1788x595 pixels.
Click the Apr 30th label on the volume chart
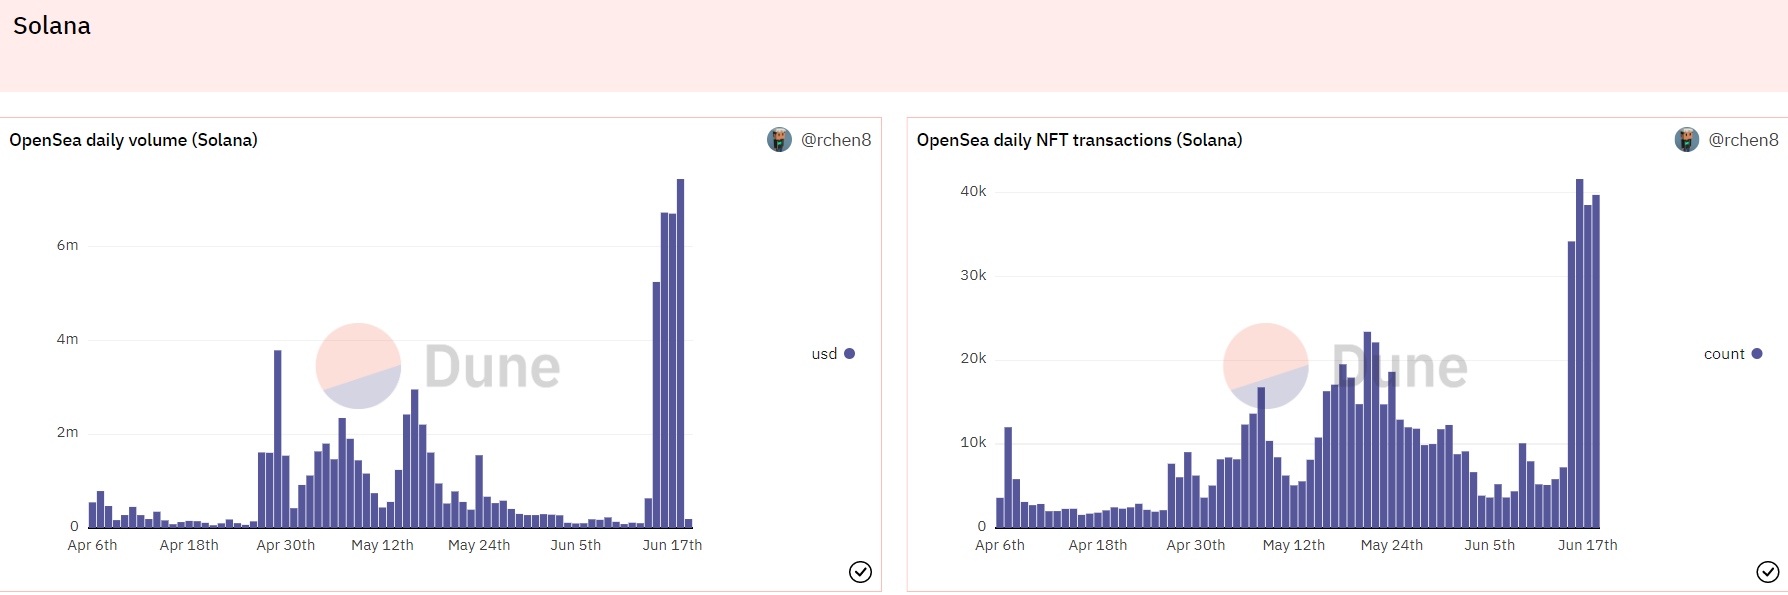pos(286,545)
